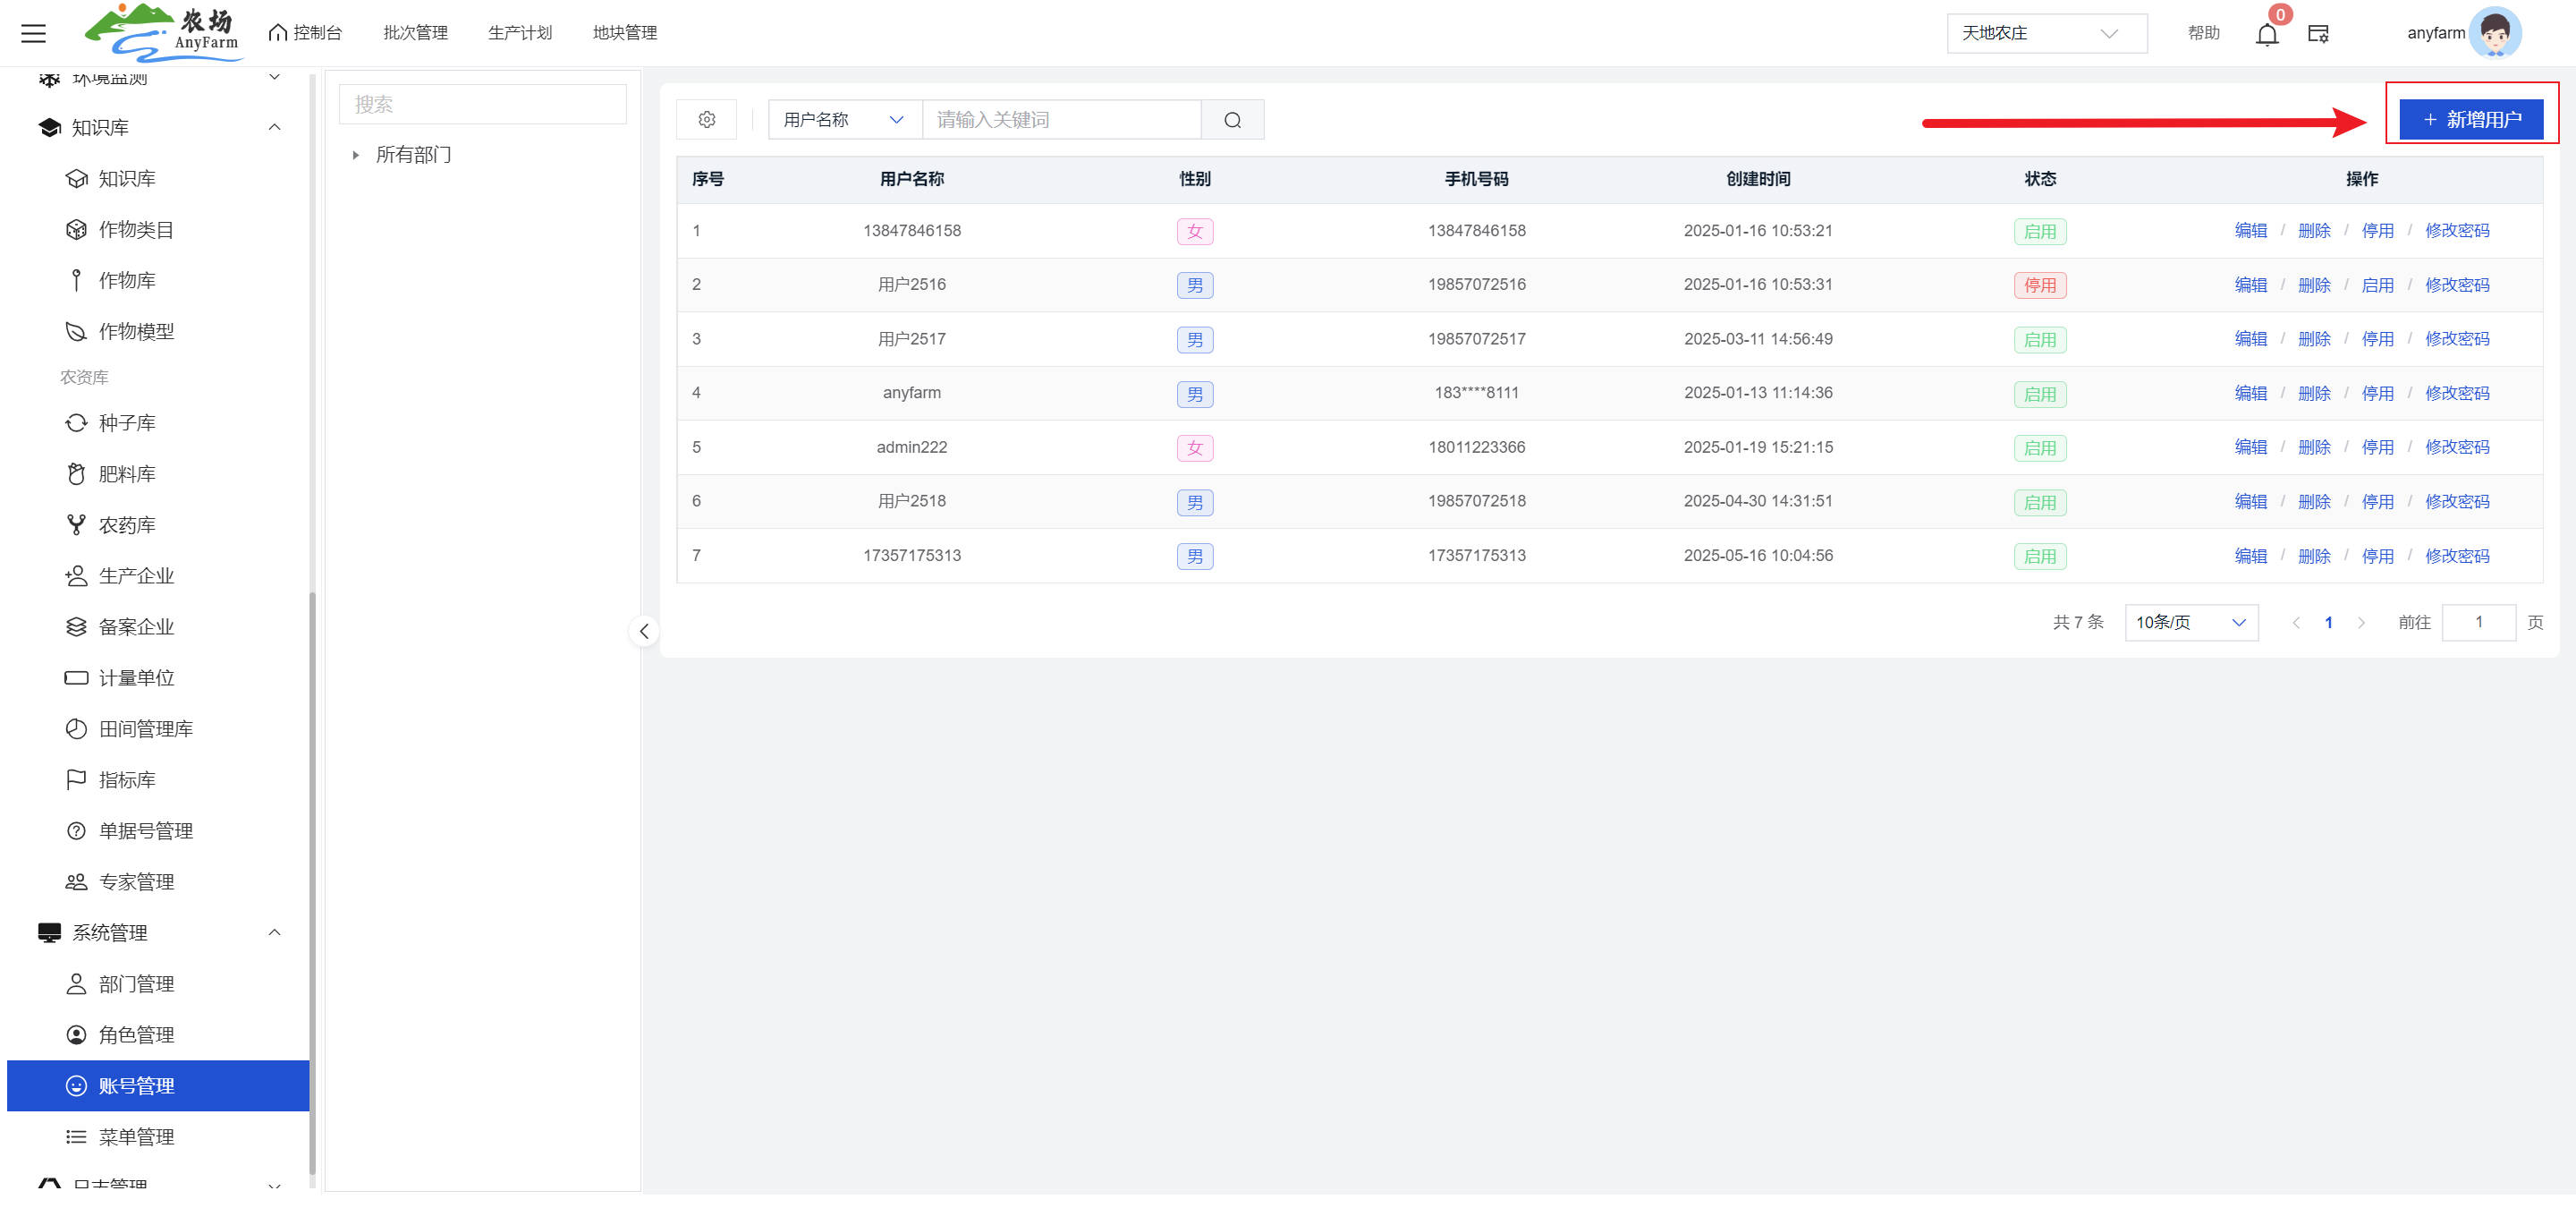Image resolution: width=2576 pixels, height=1208 pixels.
Task: Disable user 用户2518 via 停用 link
Action: coord(2377,501)
